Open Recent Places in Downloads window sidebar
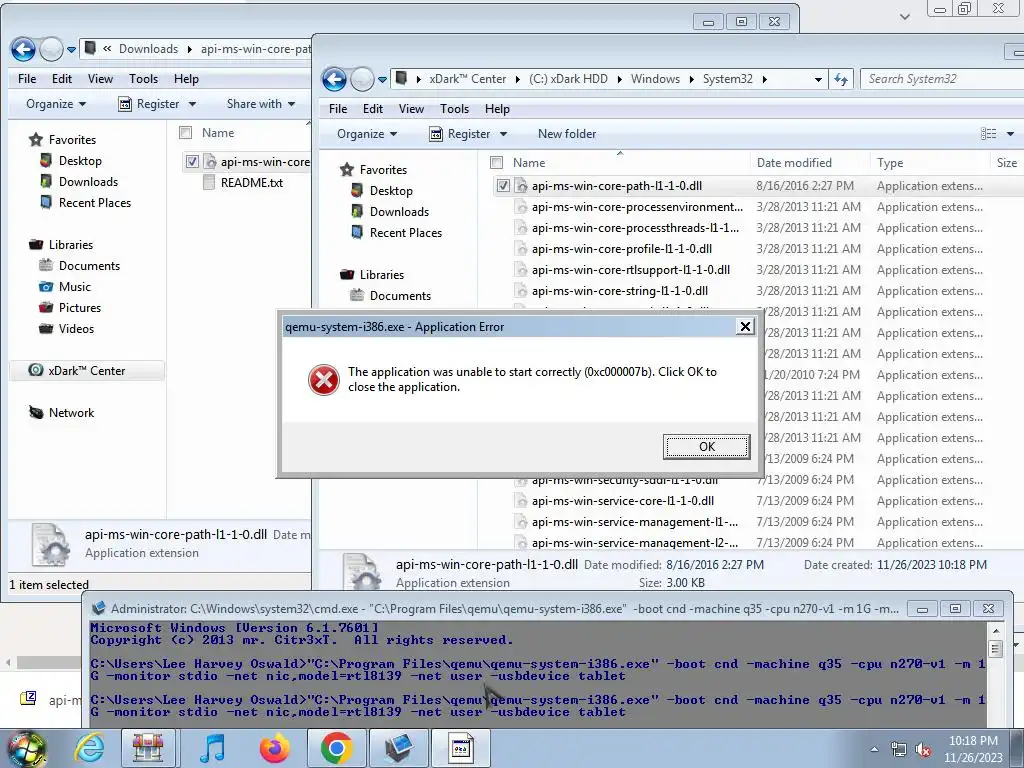Image resolution: width=1024 pixels, height=768 pixels. click(x=95, y=202)
